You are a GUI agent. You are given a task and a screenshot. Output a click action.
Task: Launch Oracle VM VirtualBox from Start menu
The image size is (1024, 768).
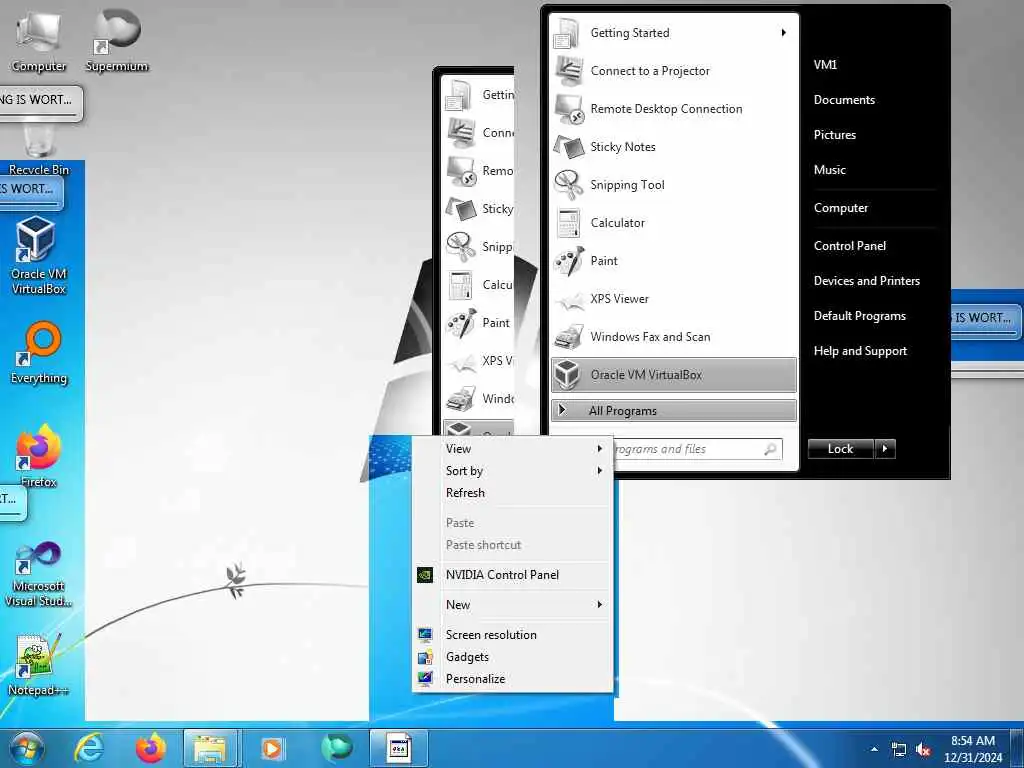click(x=674, y=374)
